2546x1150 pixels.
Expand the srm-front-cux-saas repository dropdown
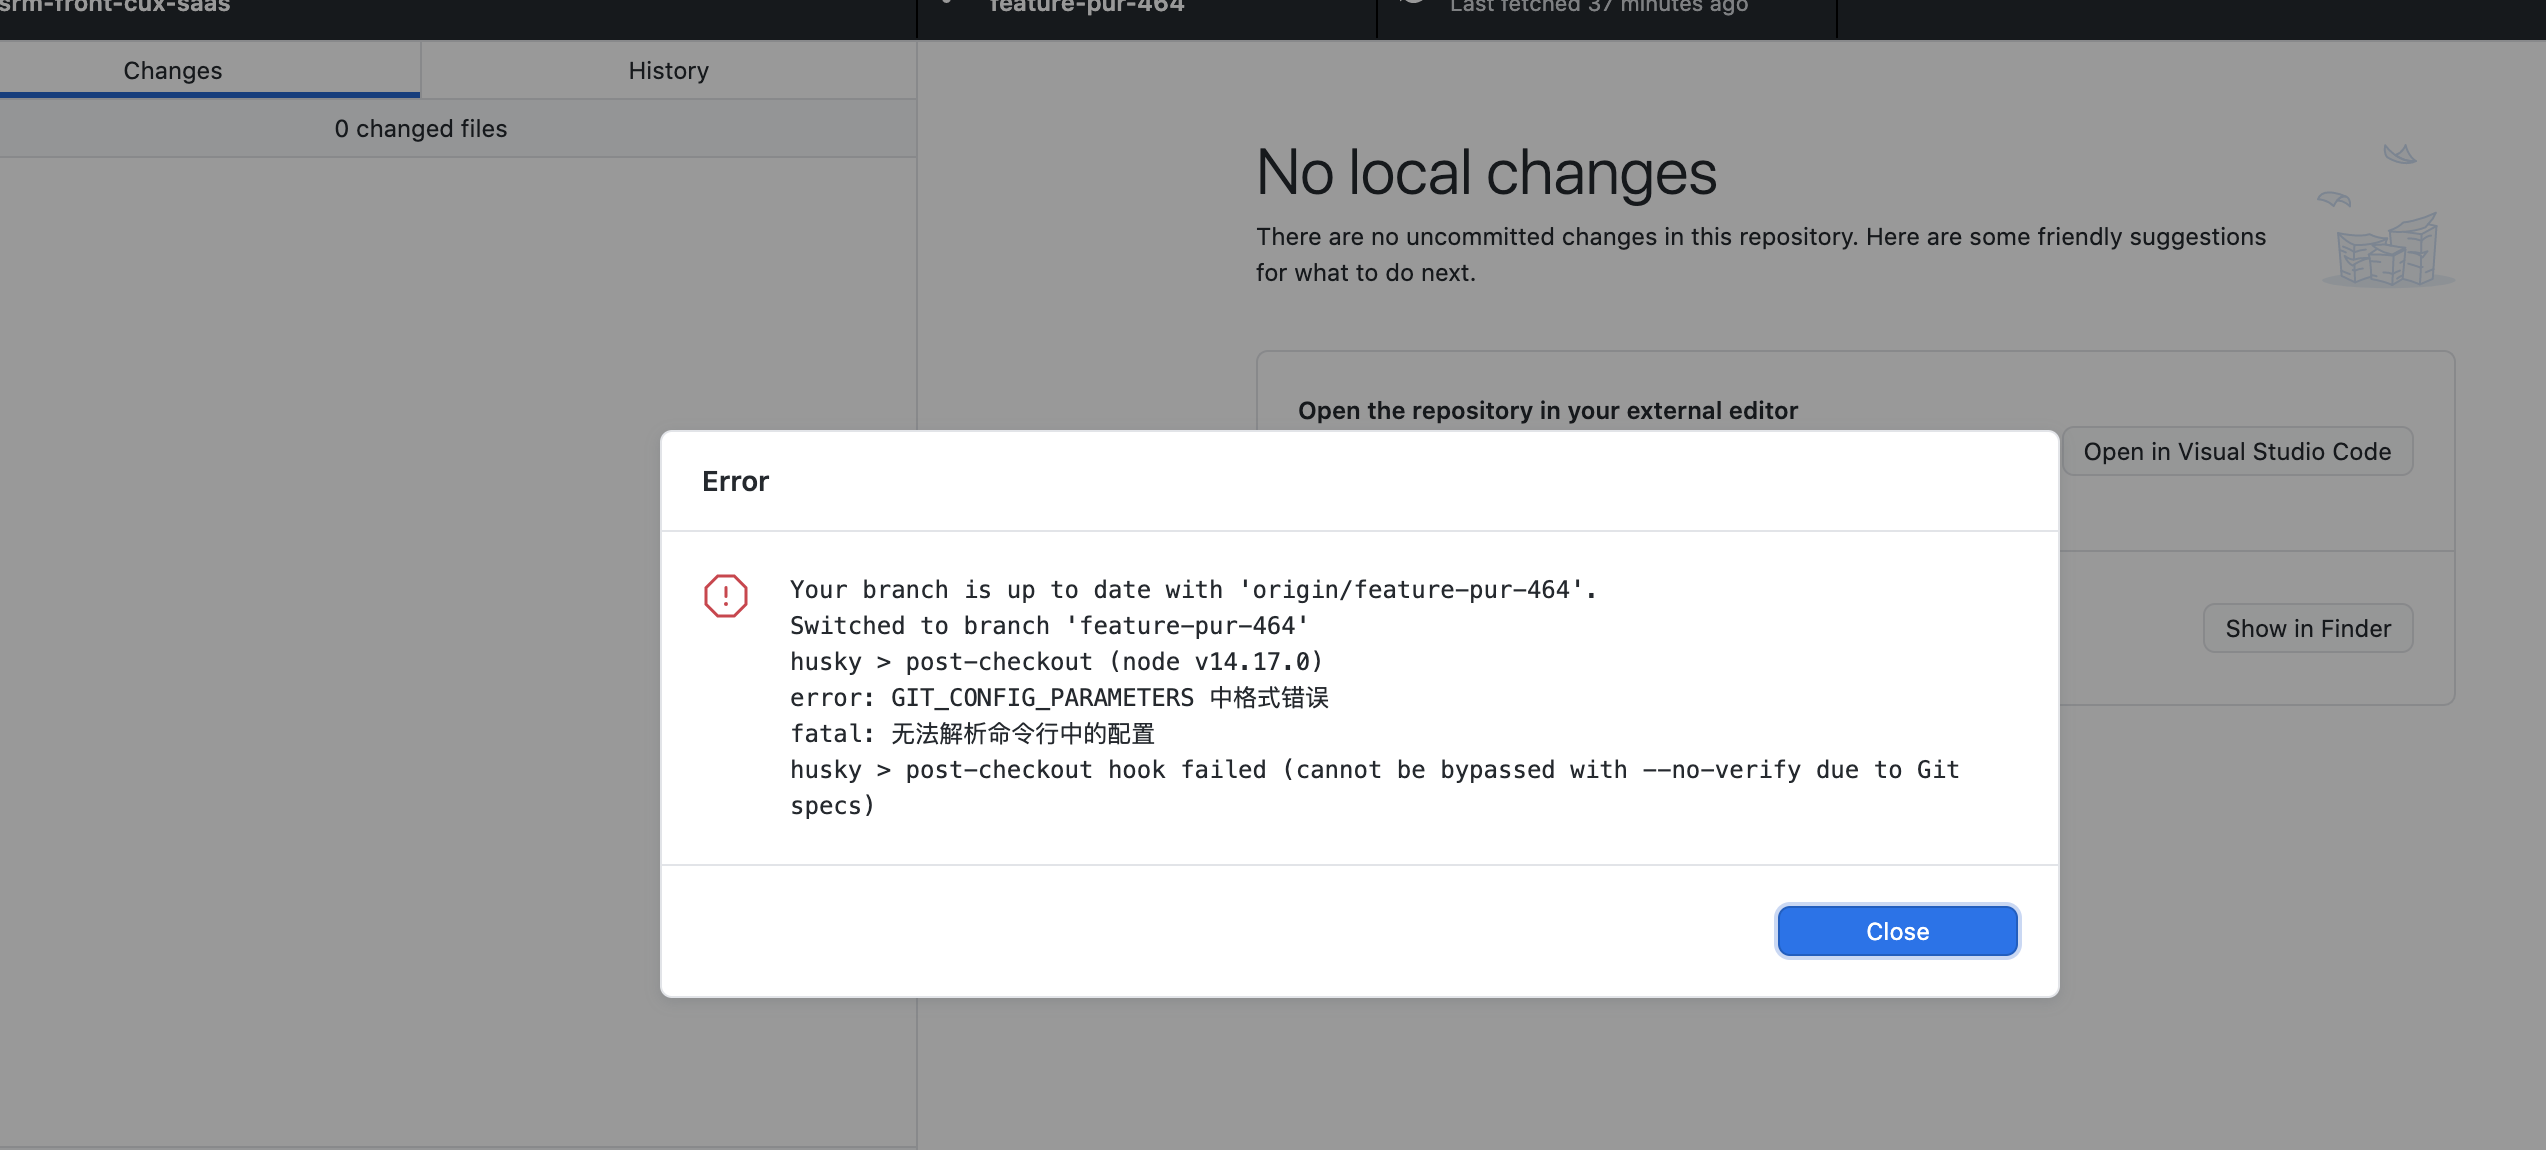pos(115,6)
